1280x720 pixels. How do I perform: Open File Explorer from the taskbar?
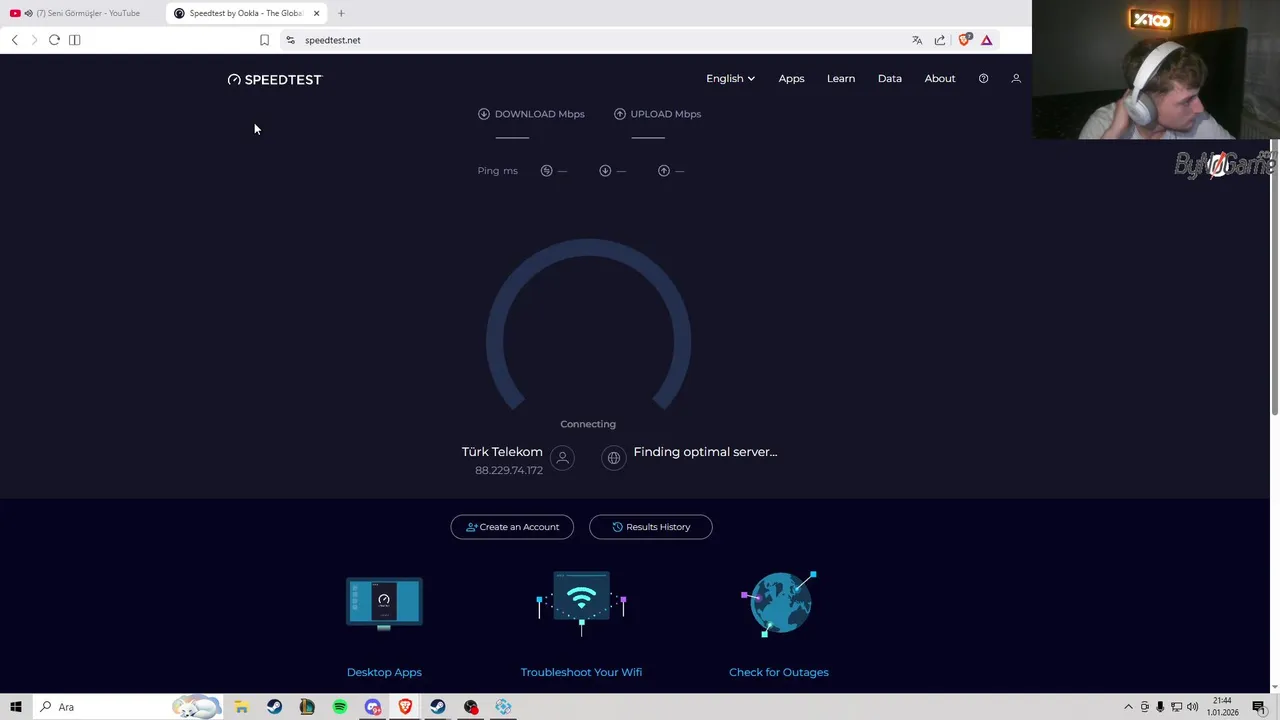[x=241, y=707]
